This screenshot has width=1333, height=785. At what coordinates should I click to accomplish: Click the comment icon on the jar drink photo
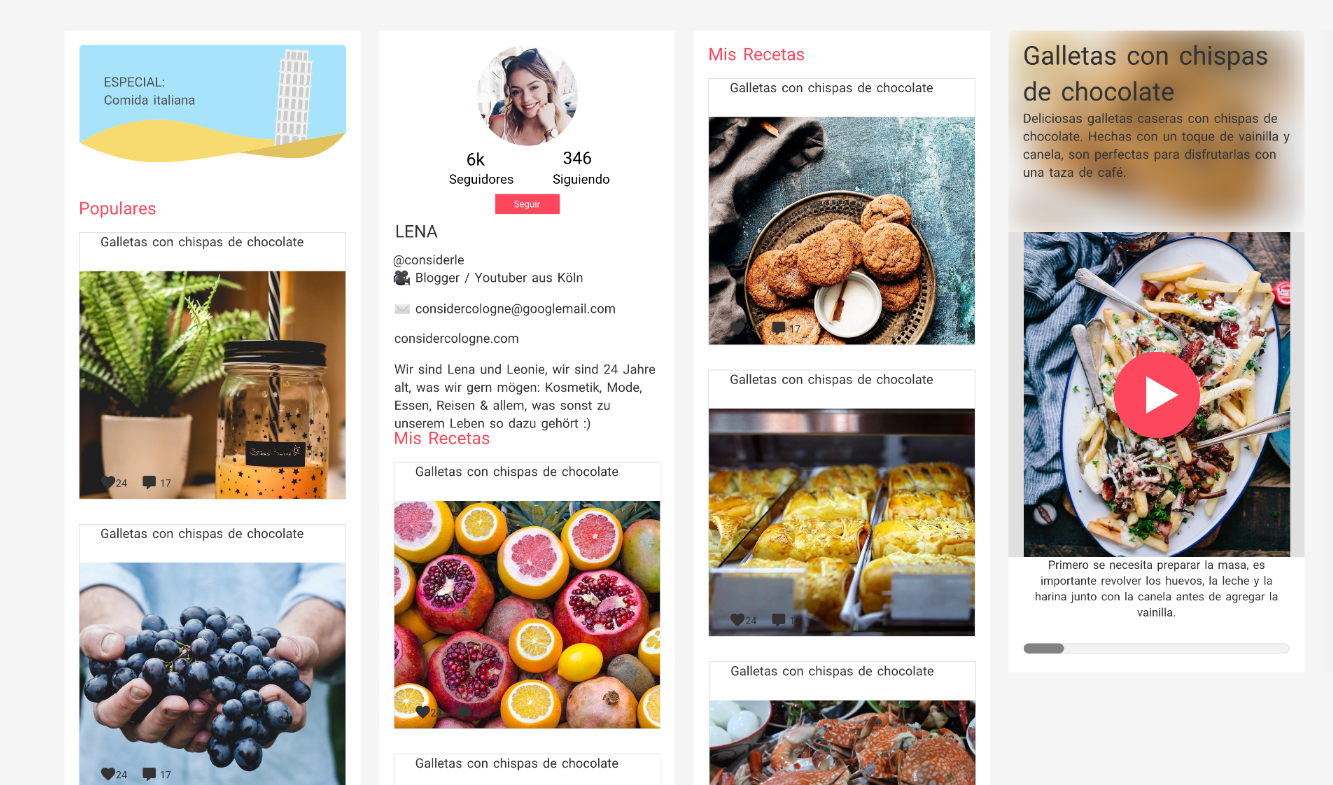pyautogui.click(x=149, y=483)
